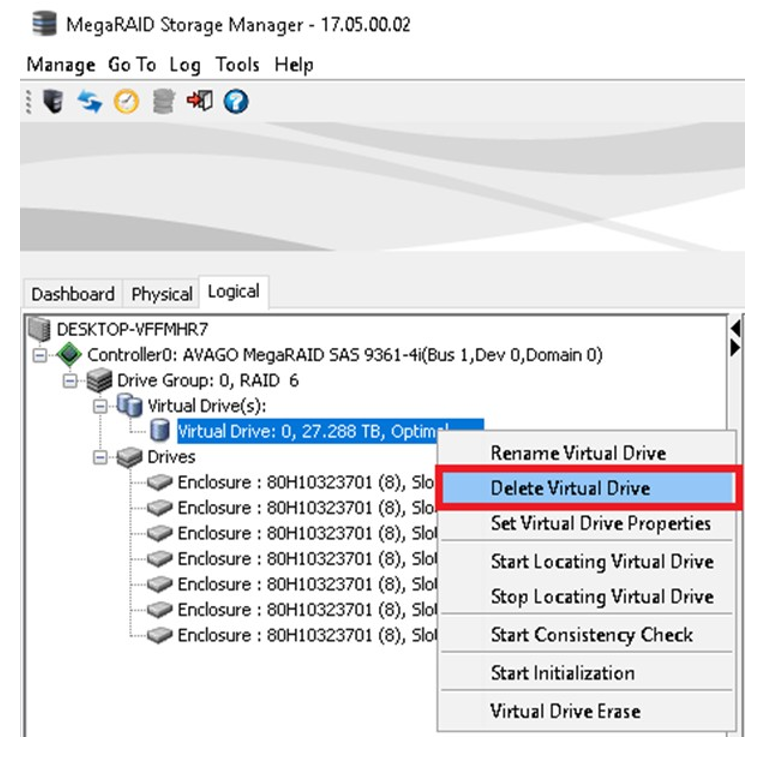Open the Go To menu
This screenshot has width=771, height=763.
click(x=132, y=64)
